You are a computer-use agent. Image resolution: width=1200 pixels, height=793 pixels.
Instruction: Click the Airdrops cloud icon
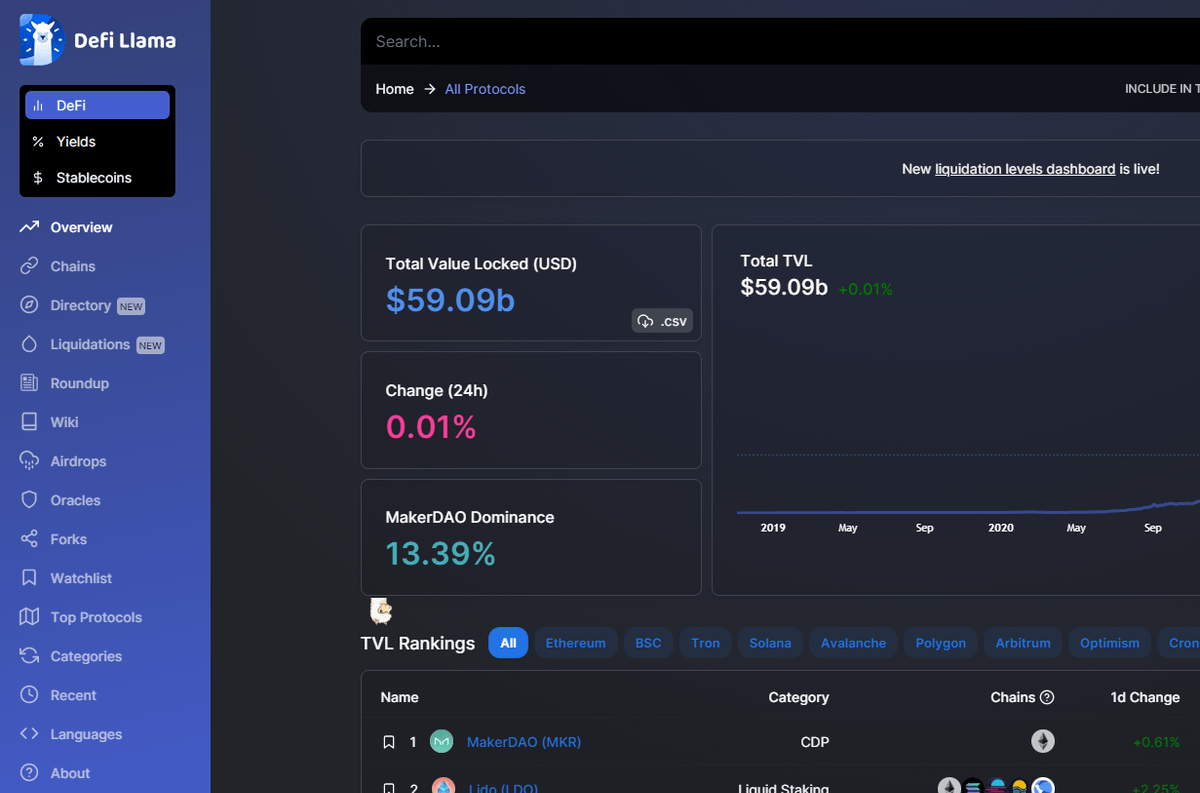pos(29,461)
